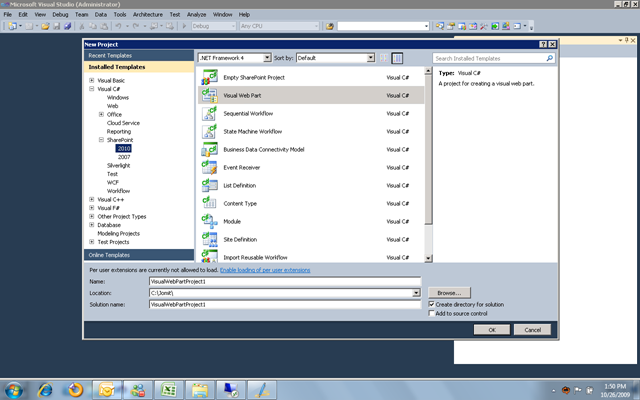Open Internet Explorer from the taskbar

click(x=45, y=390)
